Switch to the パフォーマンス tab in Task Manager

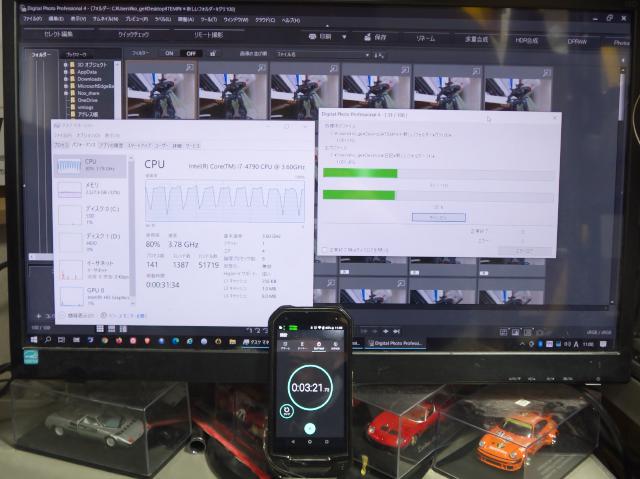tap(83, 145)
